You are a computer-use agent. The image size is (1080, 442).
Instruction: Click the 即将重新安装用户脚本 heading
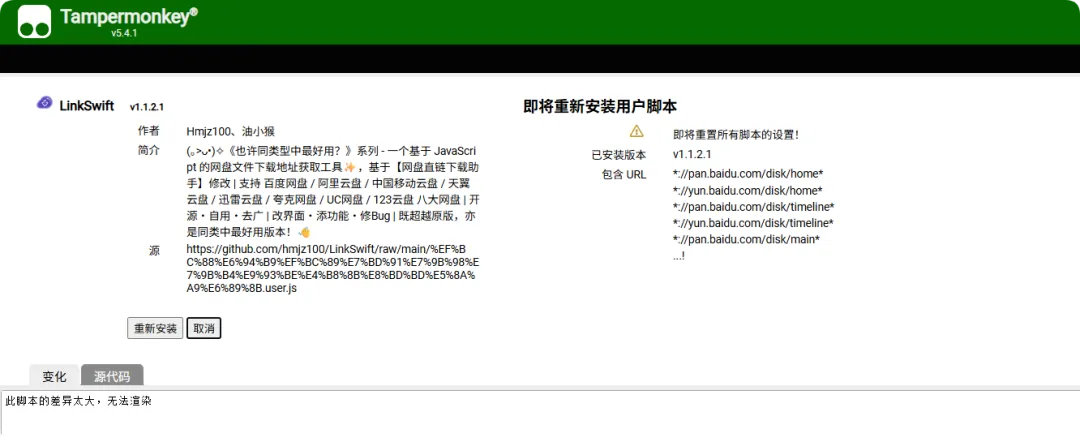pos(600,106)
